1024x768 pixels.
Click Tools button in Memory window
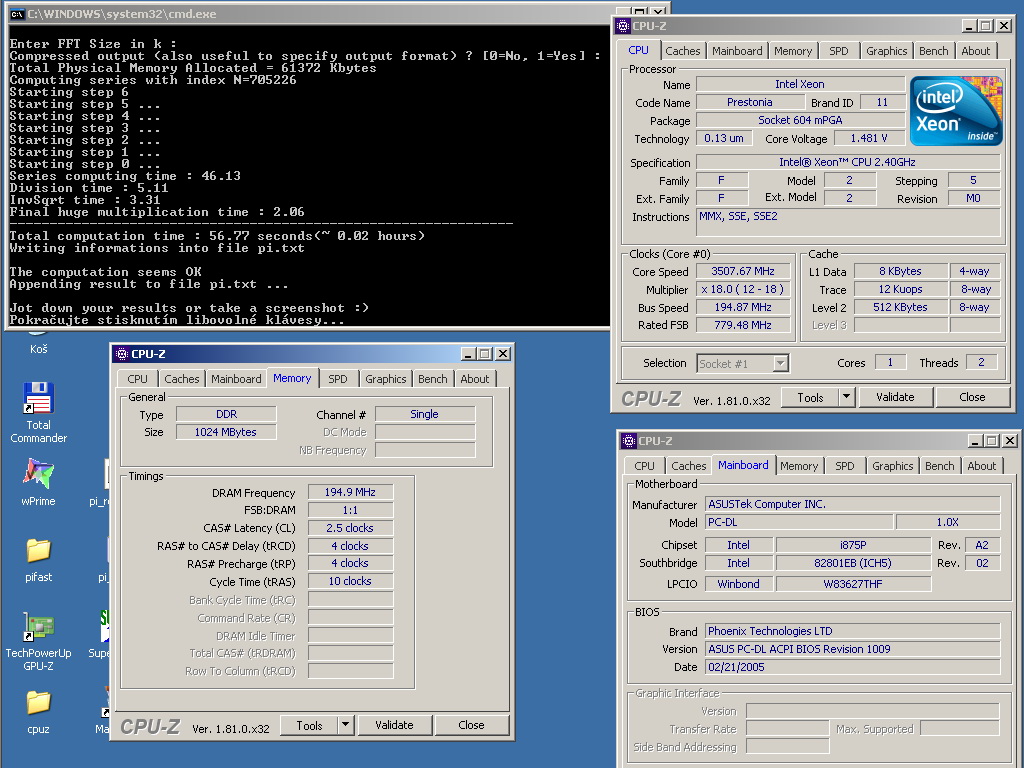[309, 725]
